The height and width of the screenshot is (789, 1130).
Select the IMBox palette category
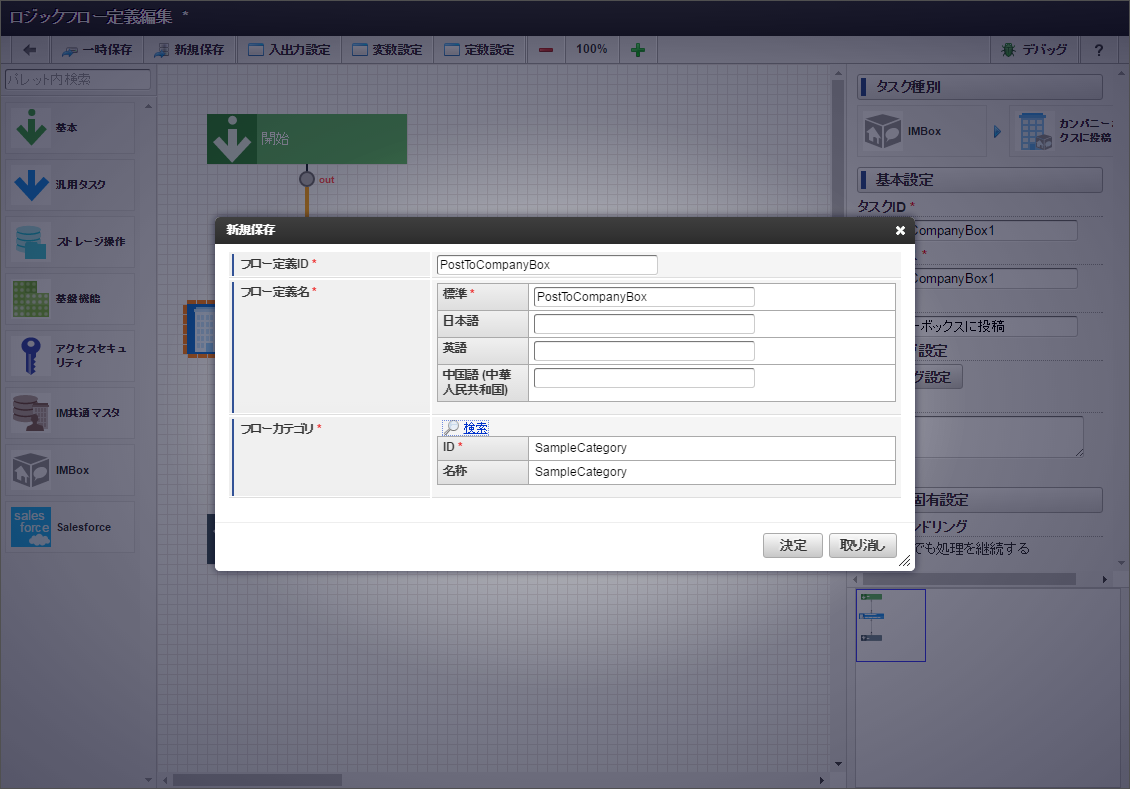pyautogui.click(x=70, y=470)
